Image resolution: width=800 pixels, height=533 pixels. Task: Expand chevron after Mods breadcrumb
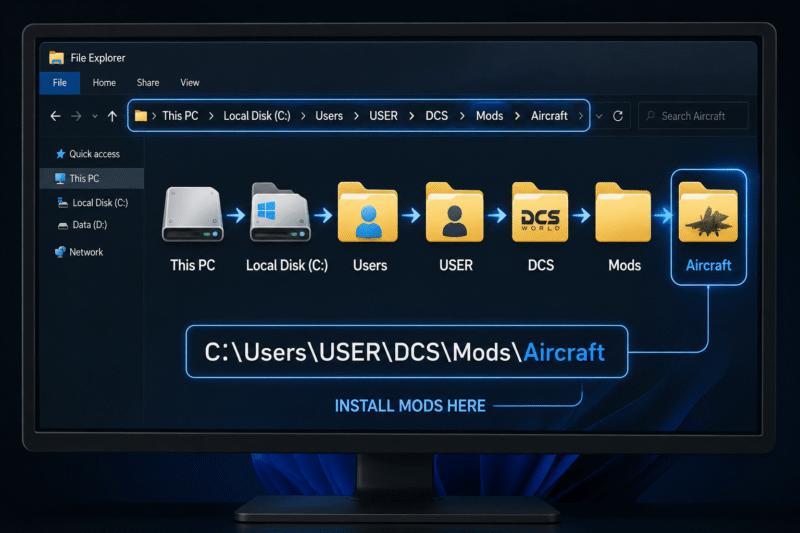click(517, 116)
